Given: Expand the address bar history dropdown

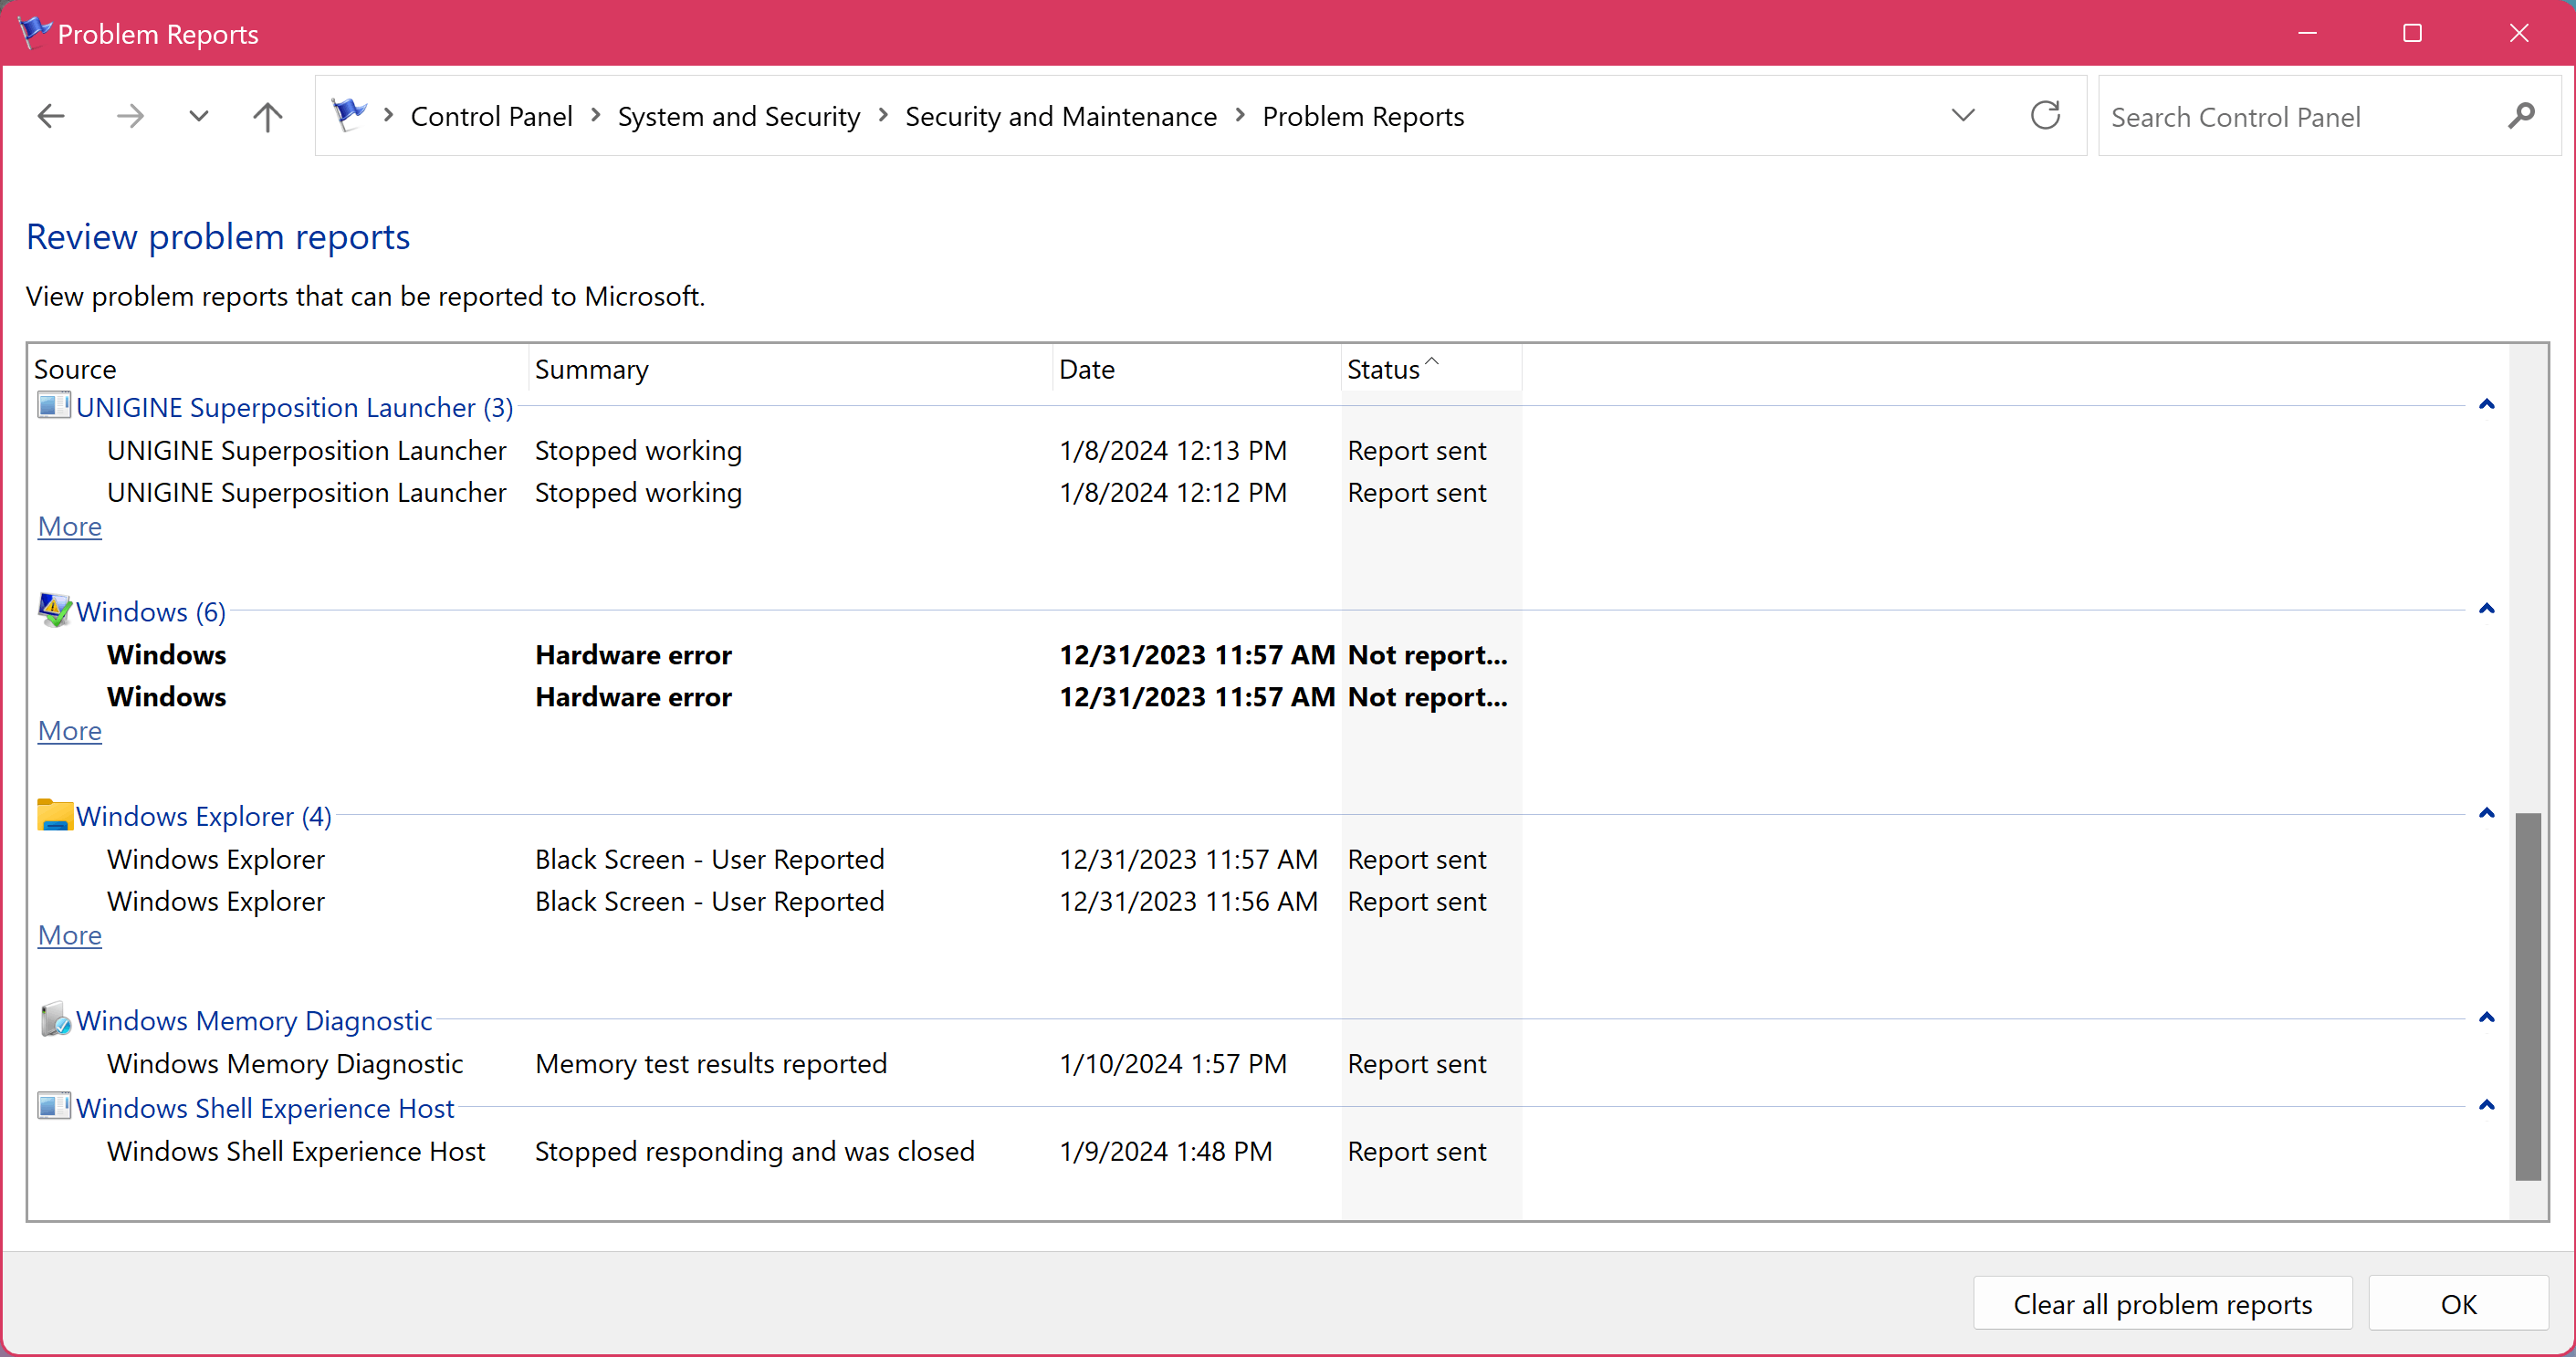Looking at the screenshot, I should [1963, 116].
